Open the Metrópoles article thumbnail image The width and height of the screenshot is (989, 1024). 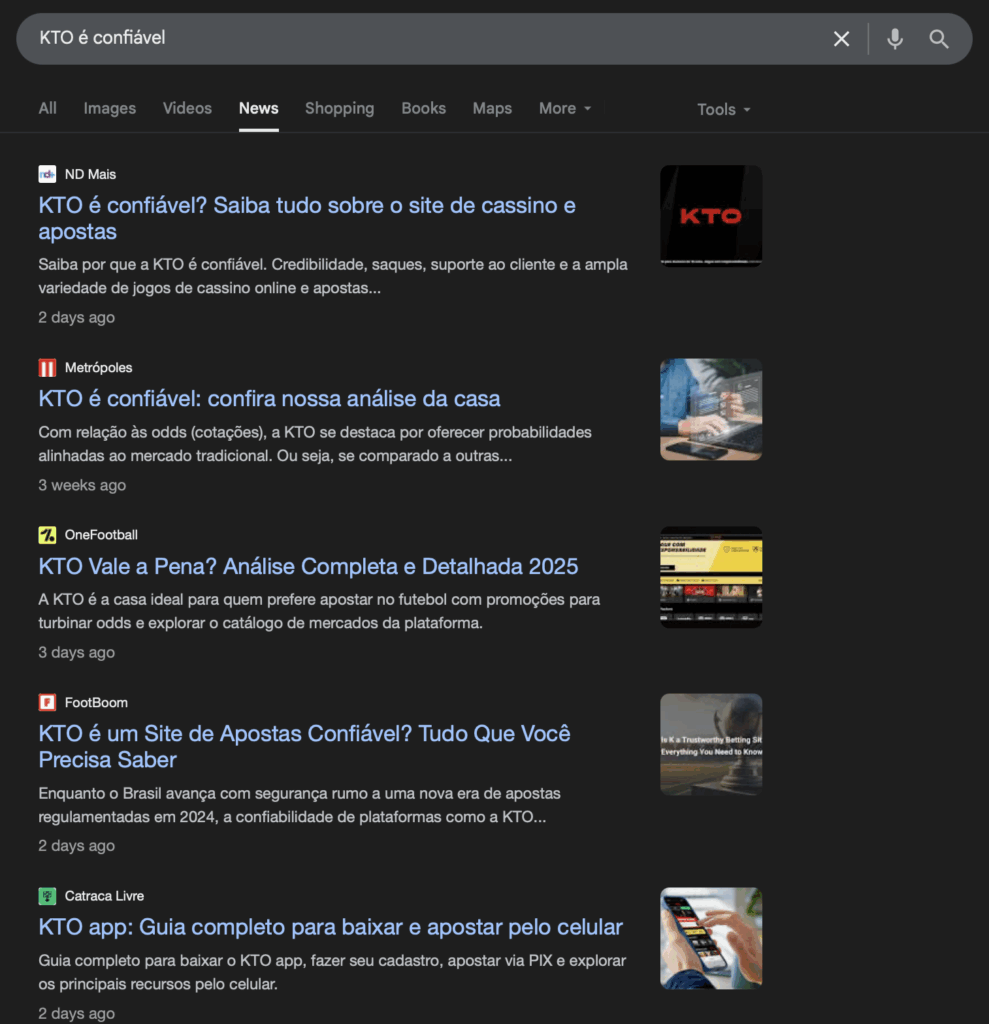(711, 409)
